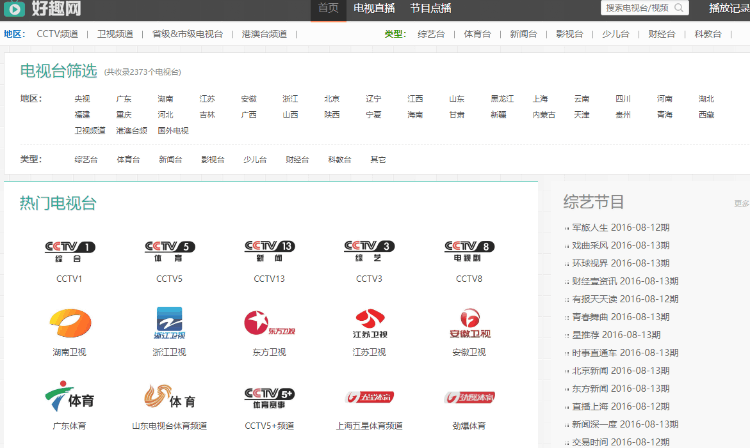Select 国外电视 in the region filter
750x448 pixels.
pos(173,131)
